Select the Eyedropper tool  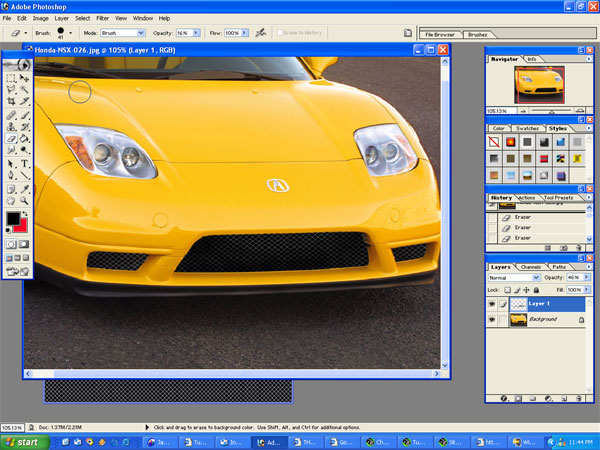[24, 189]
